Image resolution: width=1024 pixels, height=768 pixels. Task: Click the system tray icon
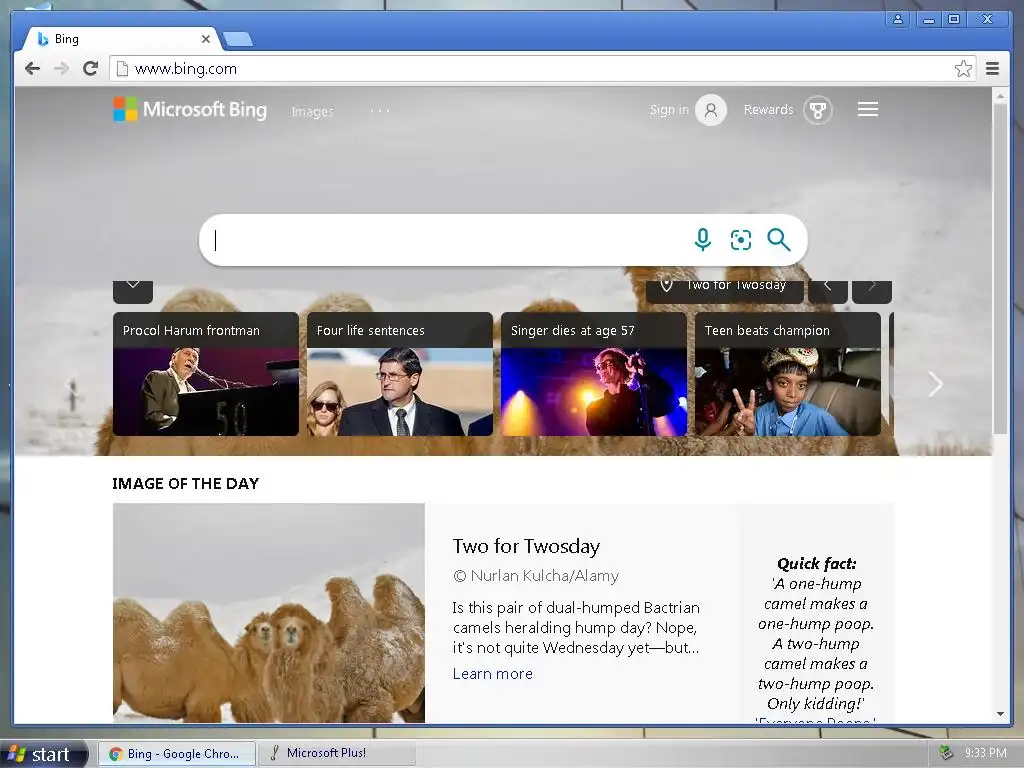tap(946, 753)
